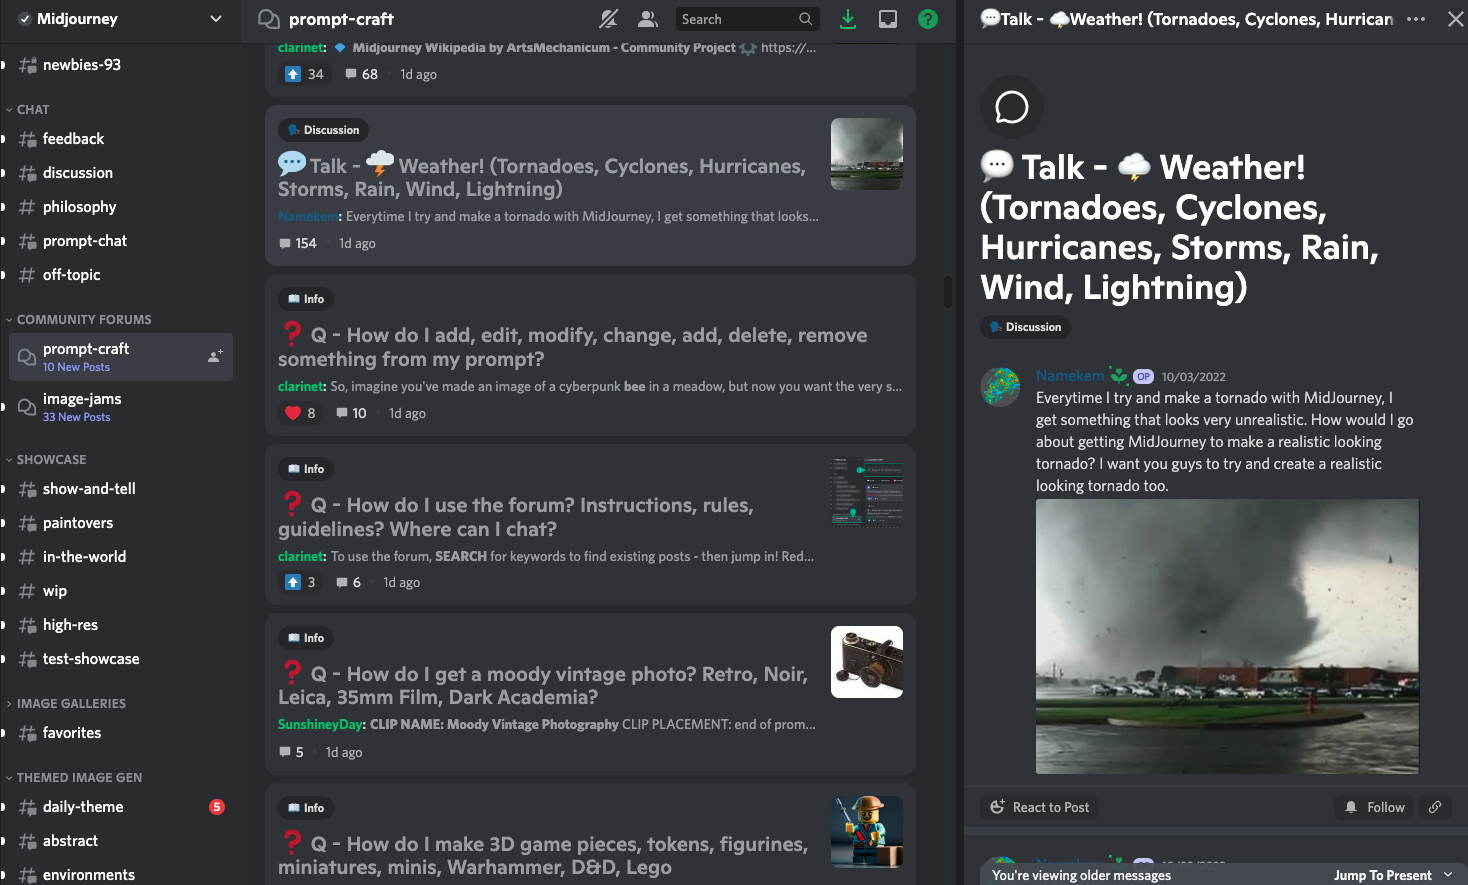Toggle notification mute bell in header
The width and height of the screenshot is (1468, 885).
coord(608,19)
